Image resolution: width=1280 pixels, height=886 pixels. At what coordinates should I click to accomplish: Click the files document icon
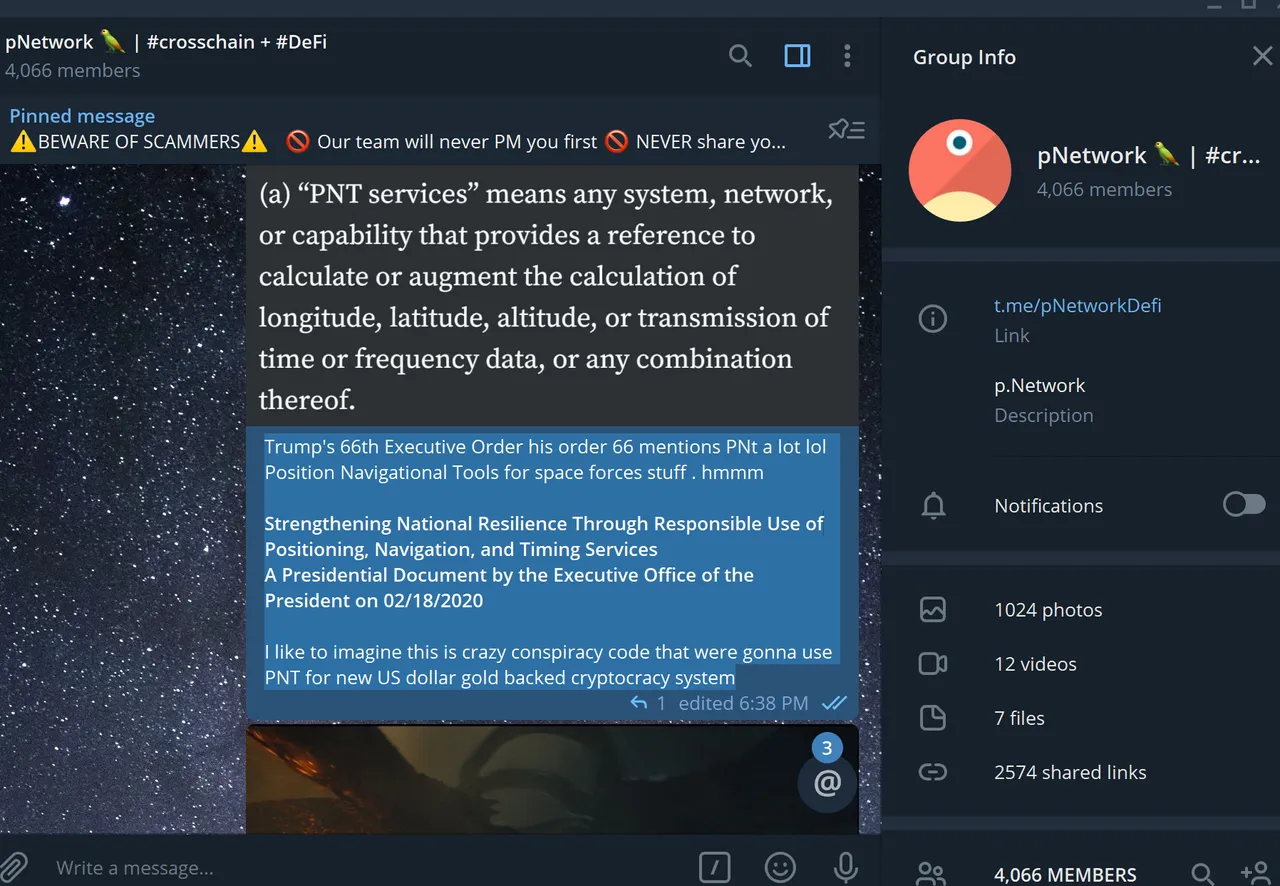point(933,718)
